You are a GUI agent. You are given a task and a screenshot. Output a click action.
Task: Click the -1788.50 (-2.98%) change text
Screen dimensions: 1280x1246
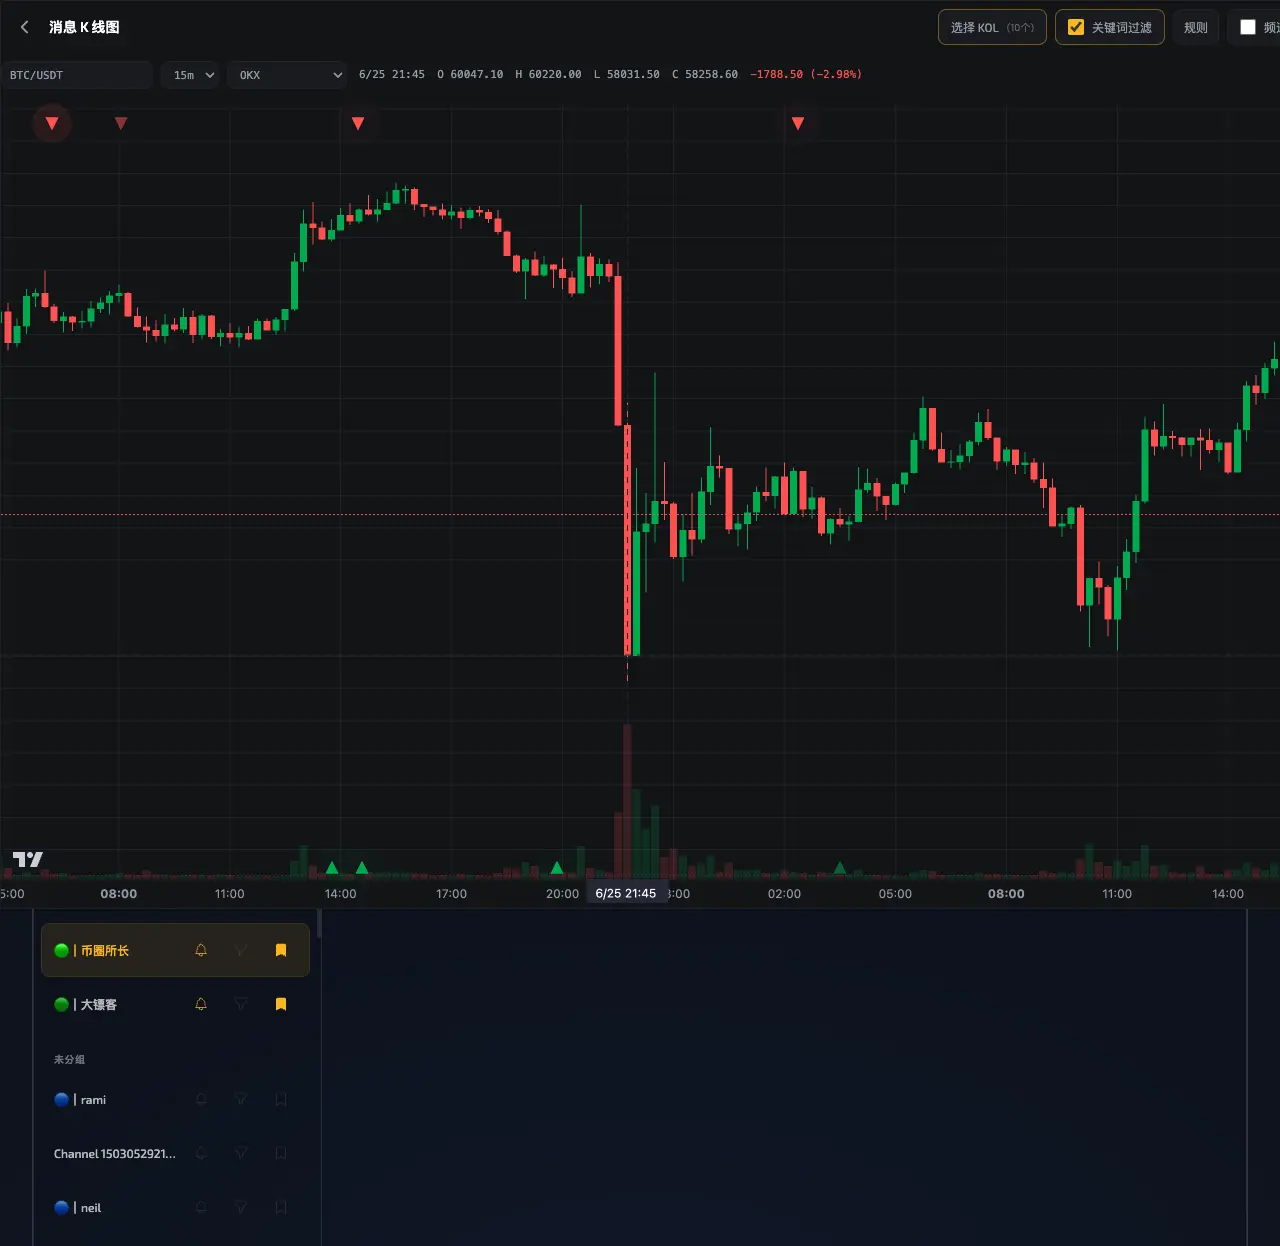click(806, 75)
